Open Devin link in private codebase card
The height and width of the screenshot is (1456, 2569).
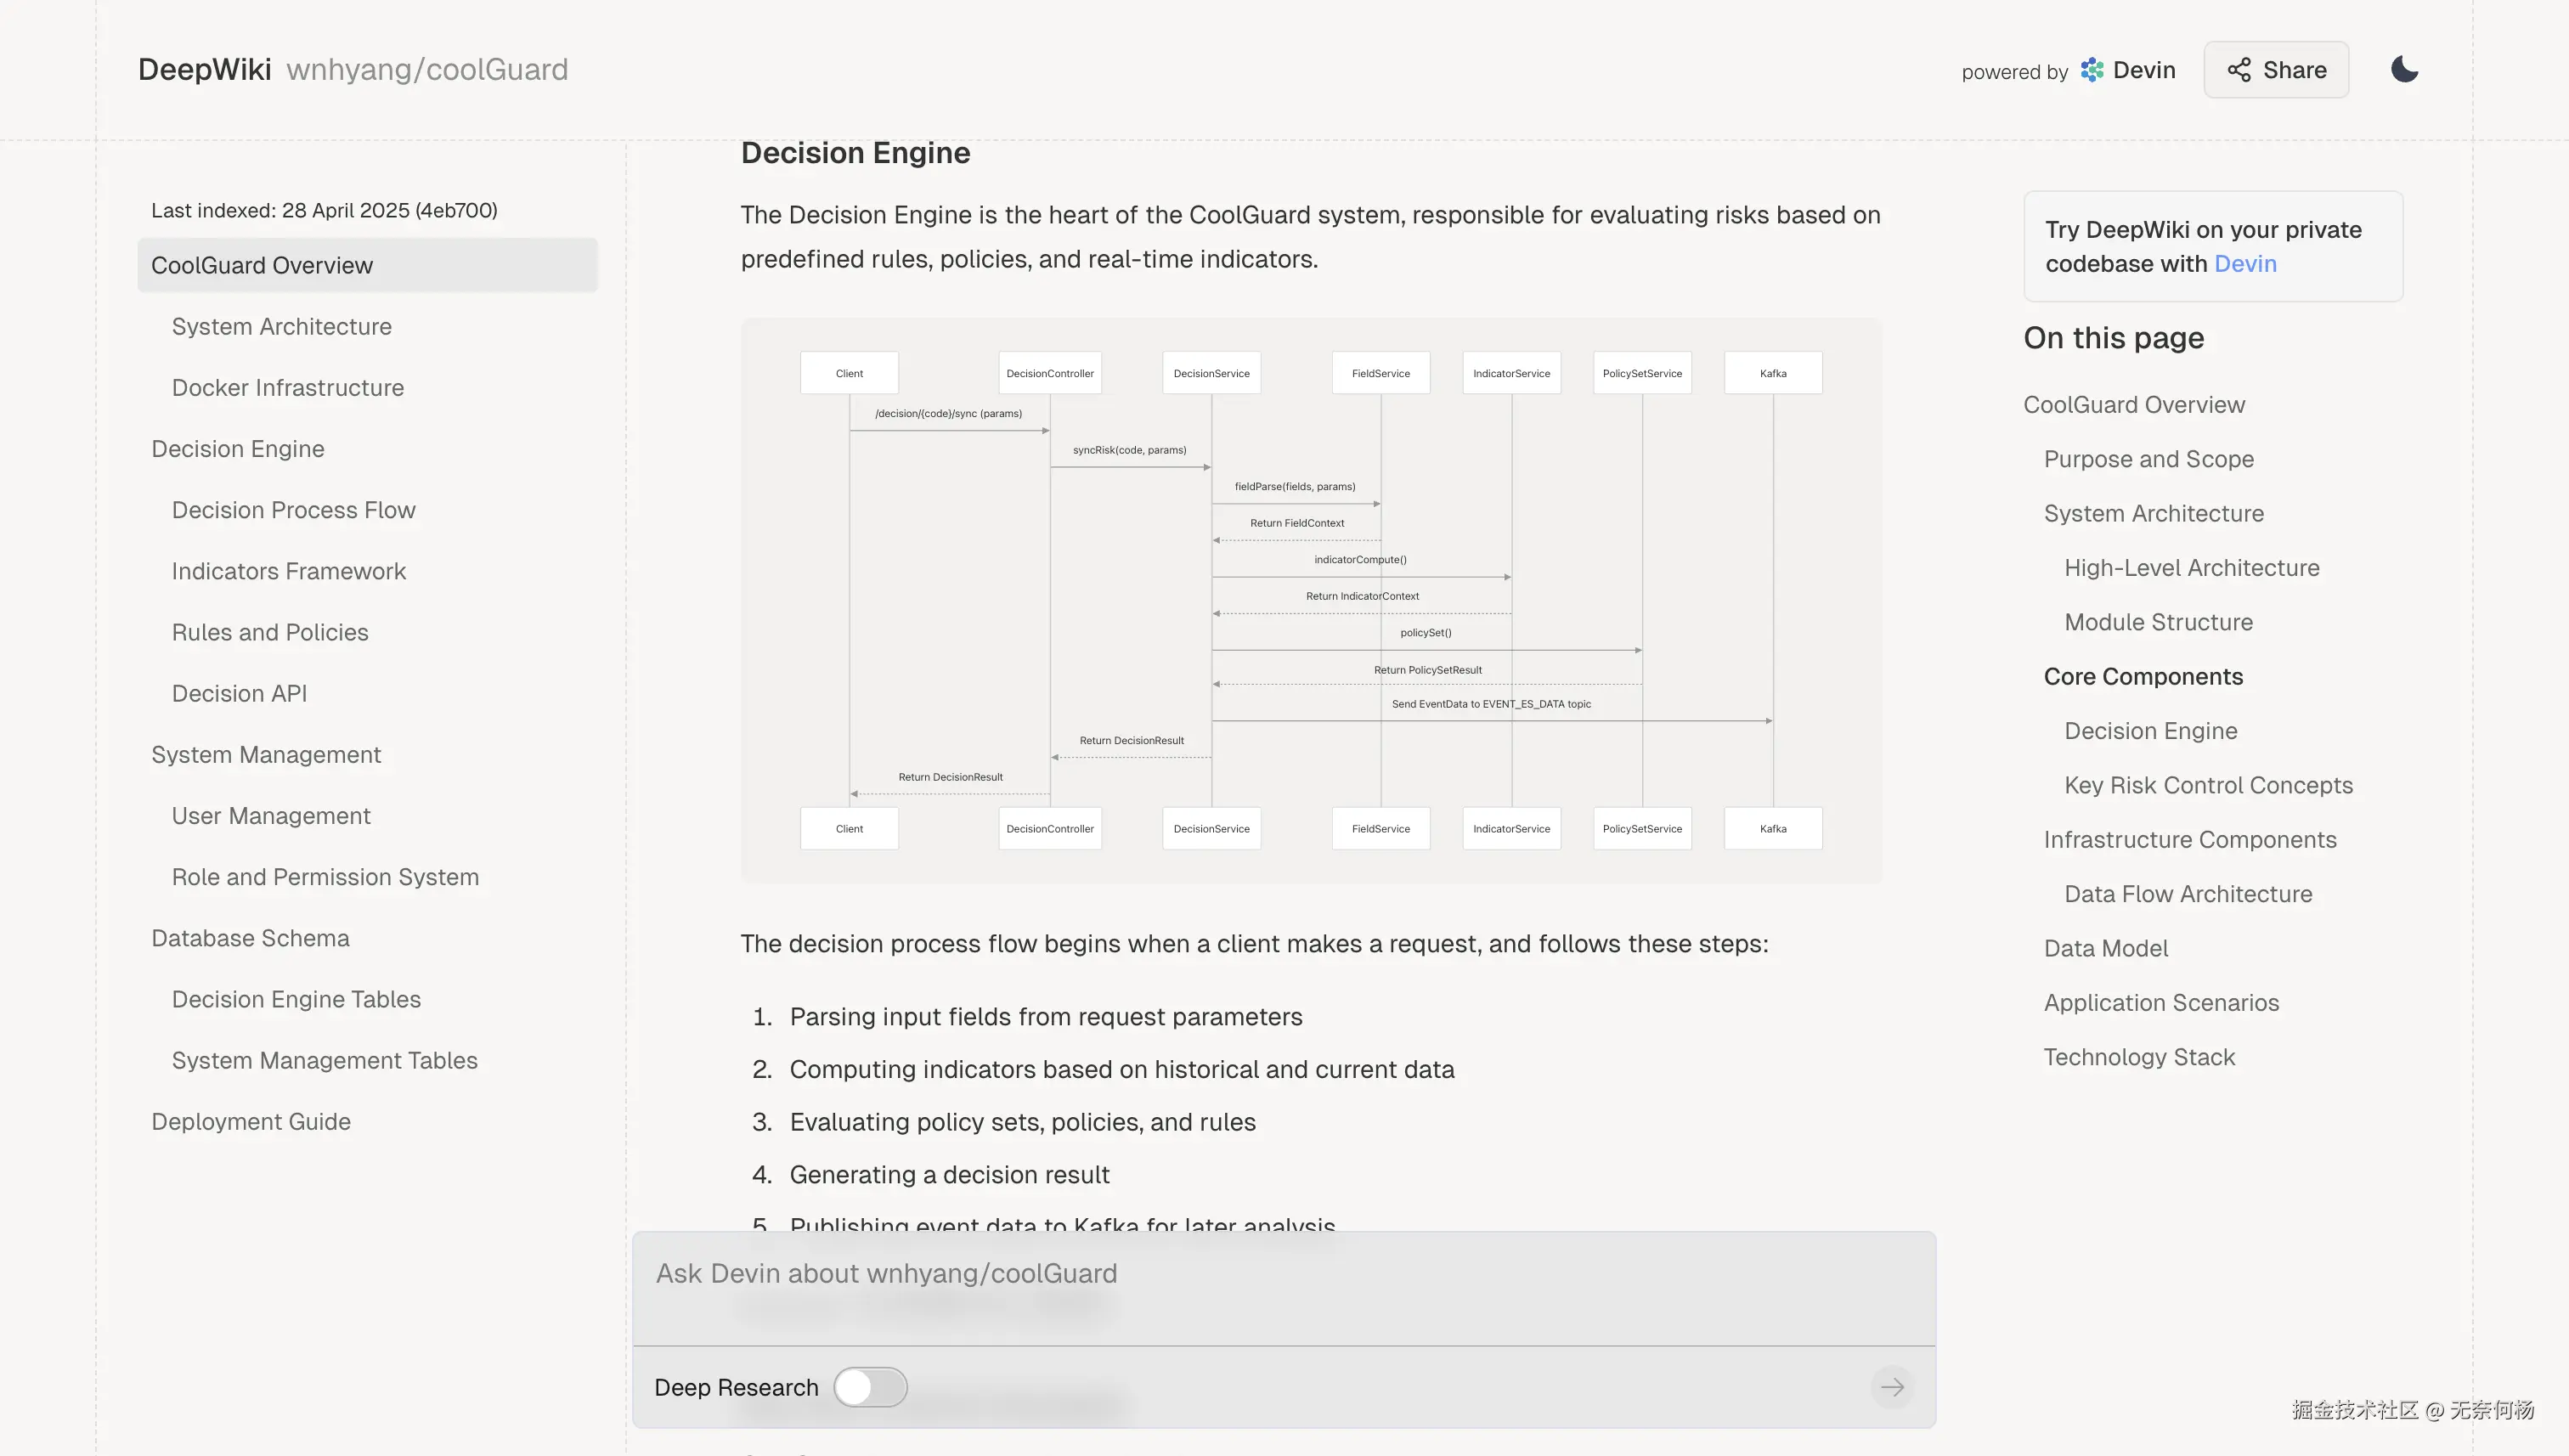[x=2245, y=264]
